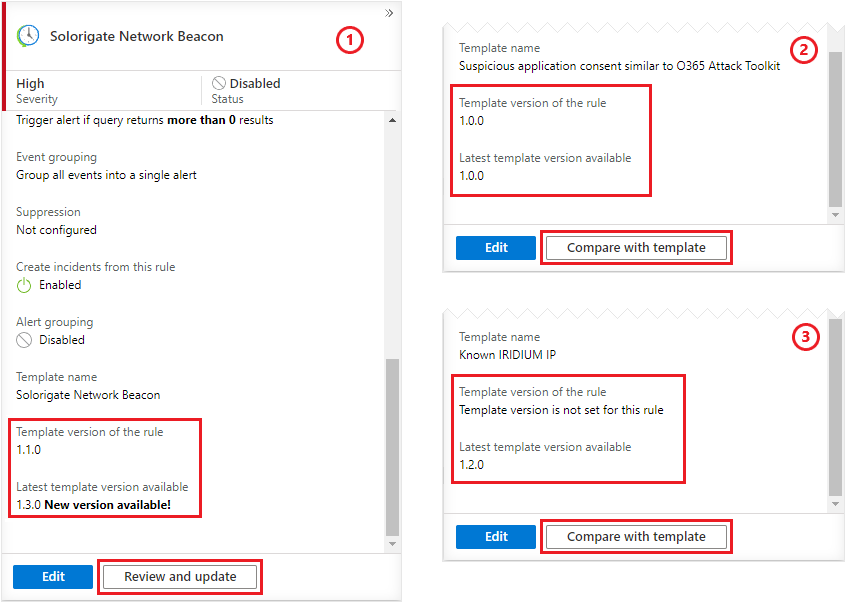The height and width of the screenshot is (603, 846).
Task: Click 'Trigger alert if query returns more than 0 results'
Action: 145,120
